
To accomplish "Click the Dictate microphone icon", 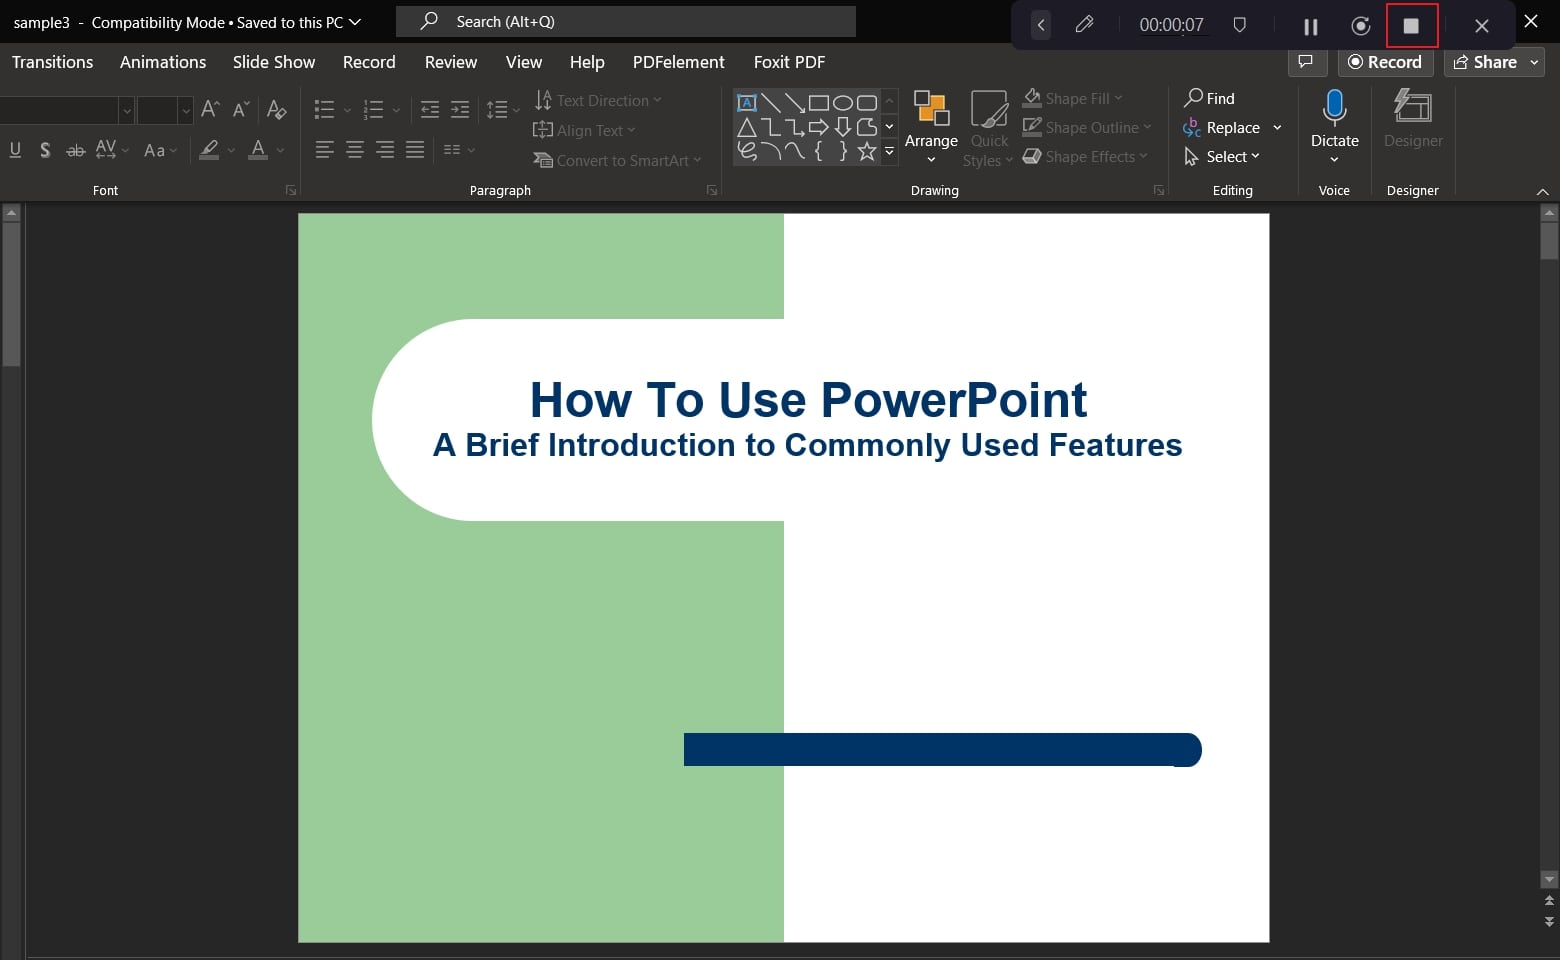I will [x=1334, y=107].
